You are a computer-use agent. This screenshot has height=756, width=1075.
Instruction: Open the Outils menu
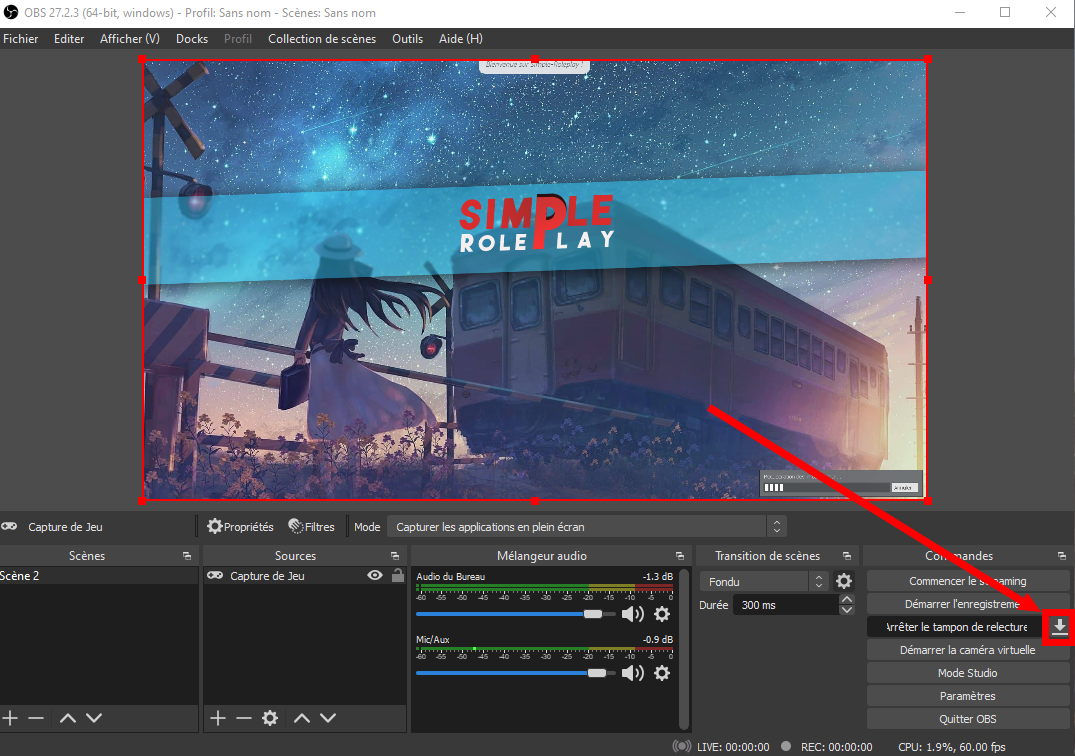407,39
